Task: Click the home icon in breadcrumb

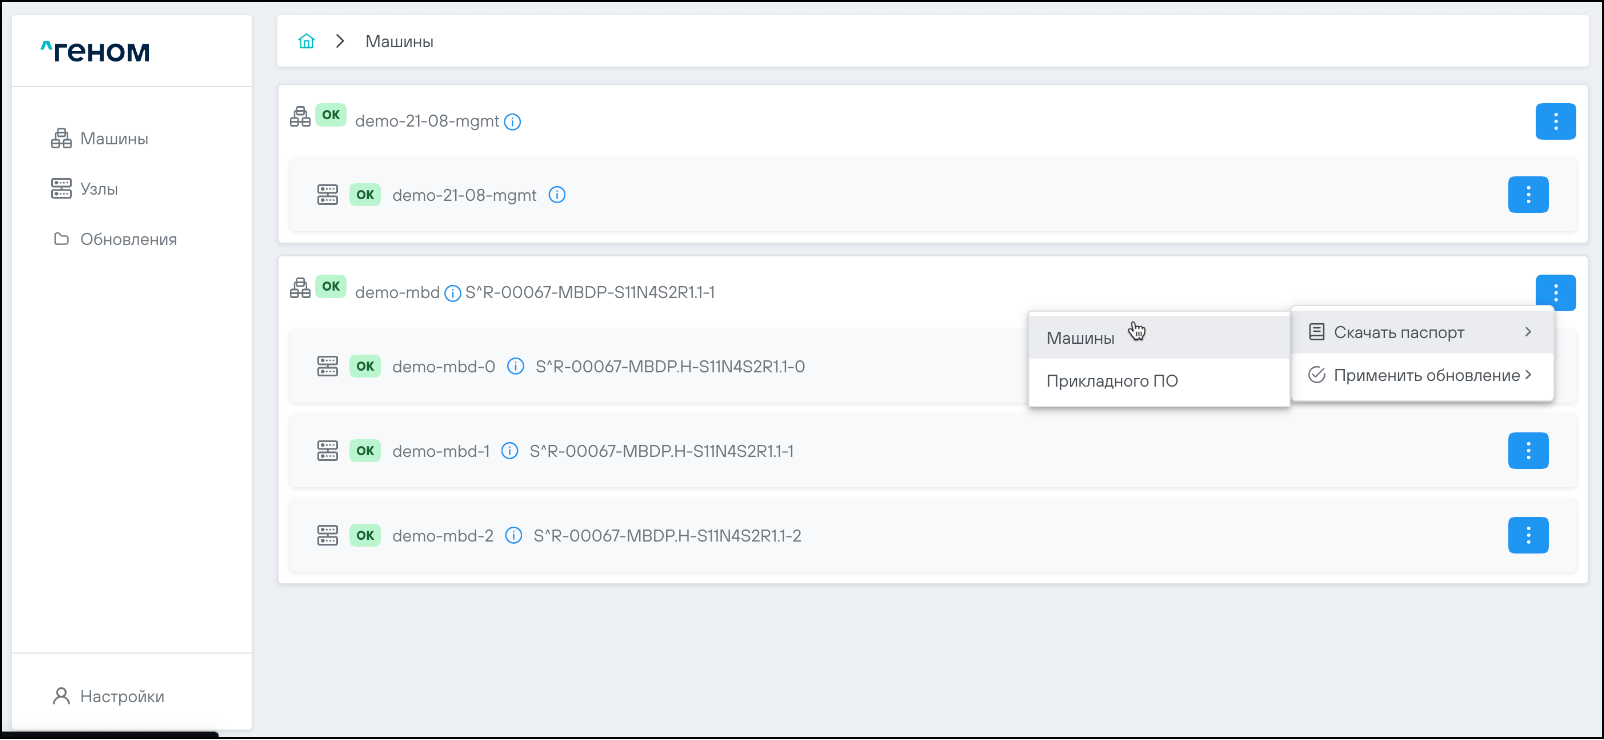Action: point(307,41)
